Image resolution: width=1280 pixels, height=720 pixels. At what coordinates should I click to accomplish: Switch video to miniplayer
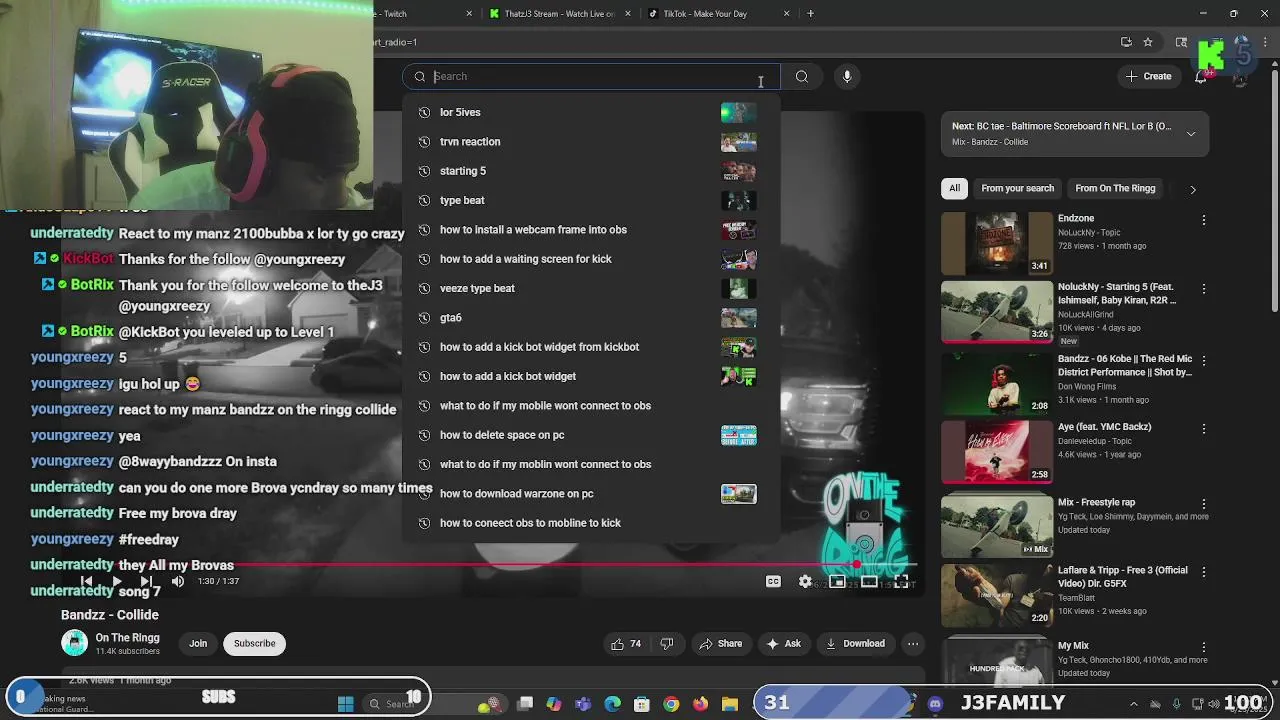[x=837, y=581]
